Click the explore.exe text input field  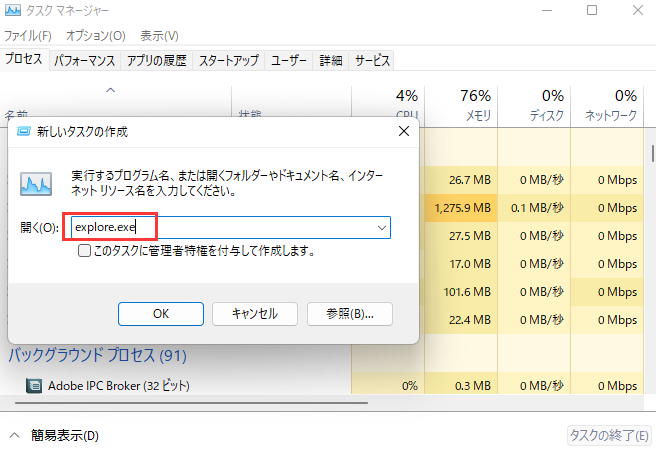point(231,228)
